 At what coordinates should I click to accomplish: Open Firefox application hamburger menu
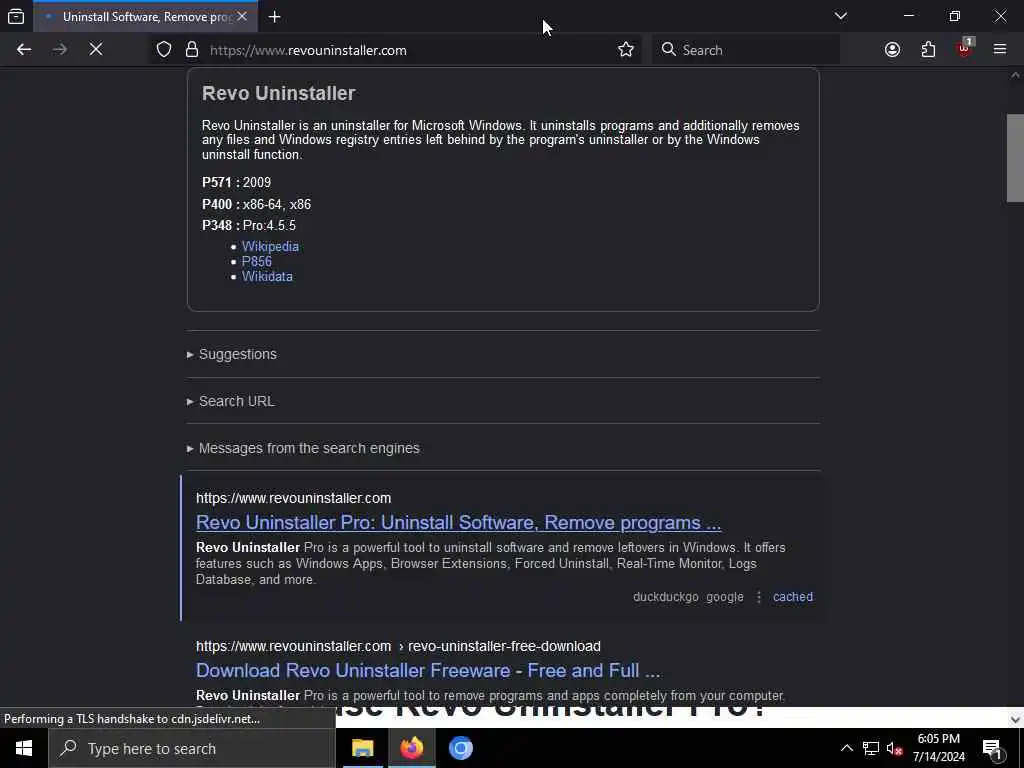1000,49
